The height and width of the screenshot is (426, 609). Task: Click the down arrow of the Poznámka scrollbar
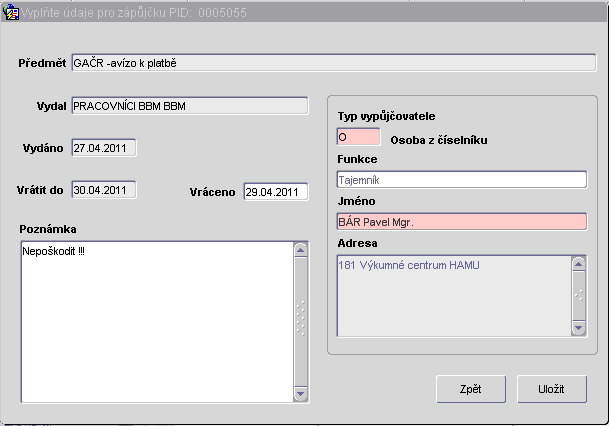301,394
